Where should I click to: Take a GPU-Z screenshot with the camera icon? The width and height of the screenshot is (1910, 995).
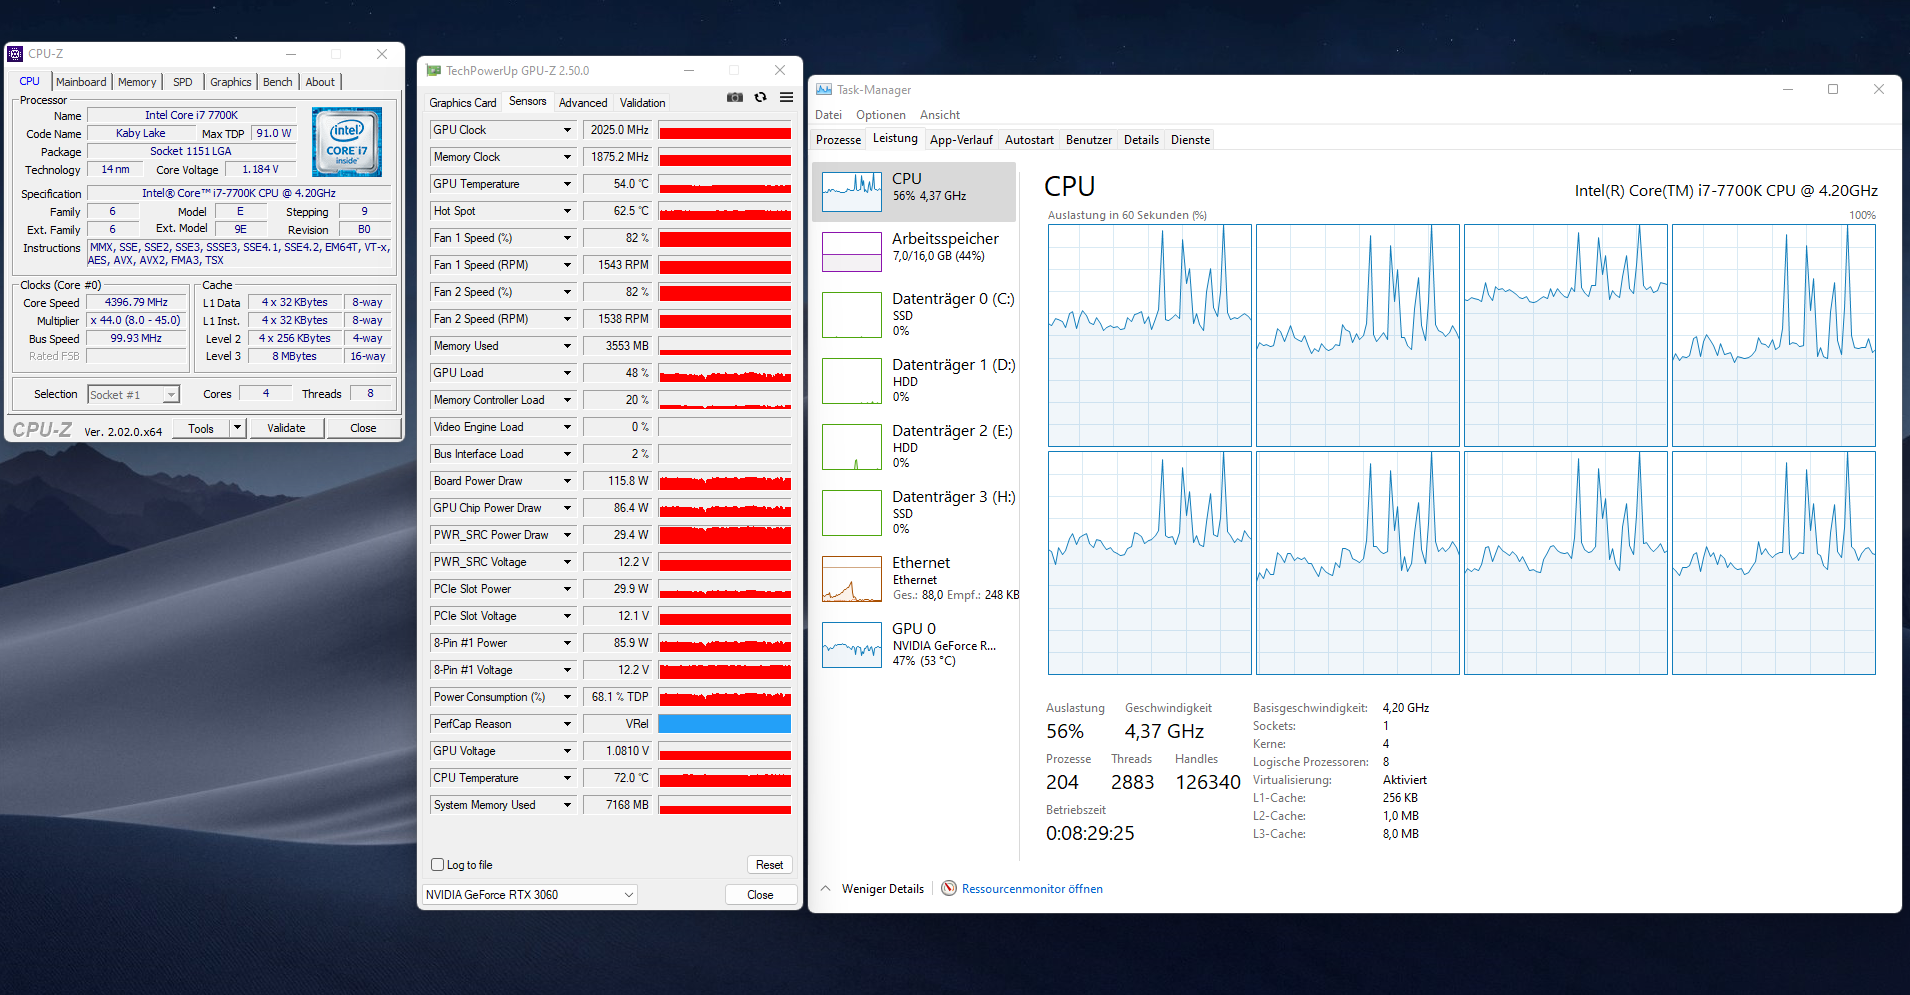pyautogui.click(x=735, y=97)
